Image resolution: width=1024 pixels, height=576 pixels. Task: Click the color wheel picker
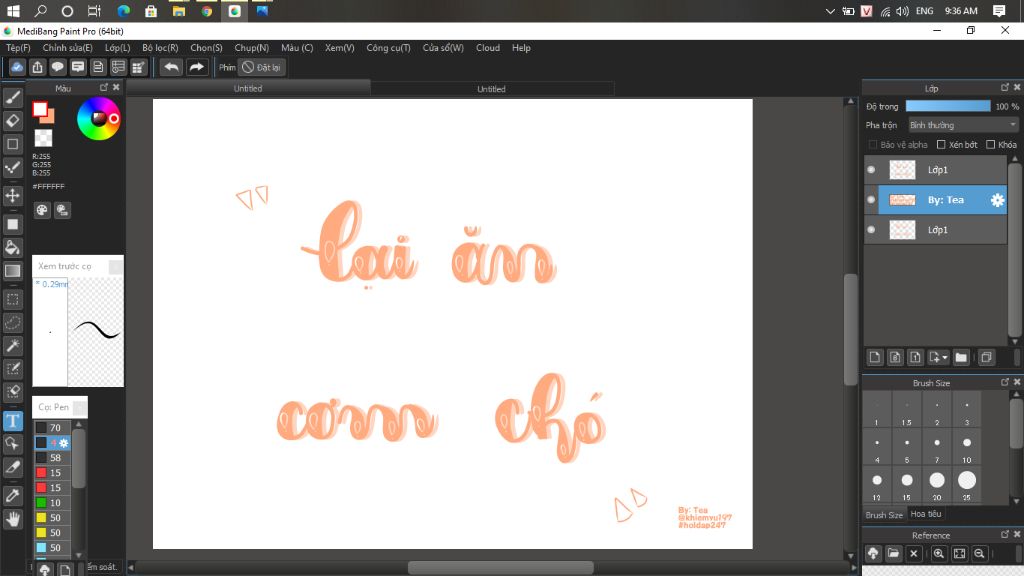(99, 118)
